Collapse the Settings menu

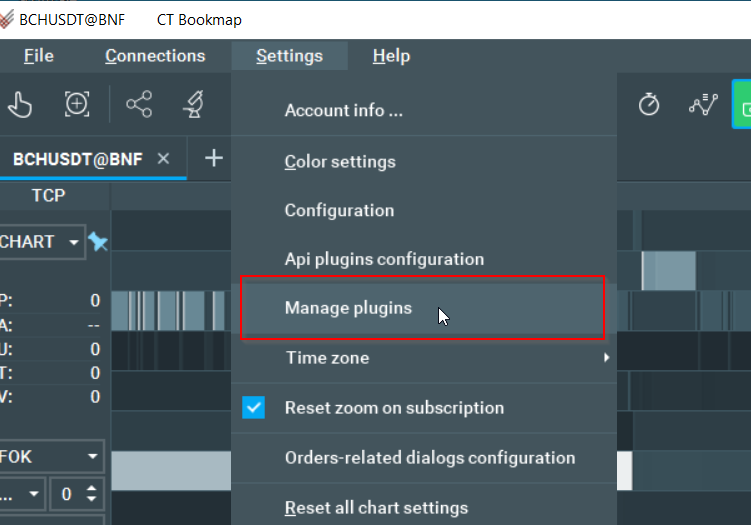coord(289,56)
